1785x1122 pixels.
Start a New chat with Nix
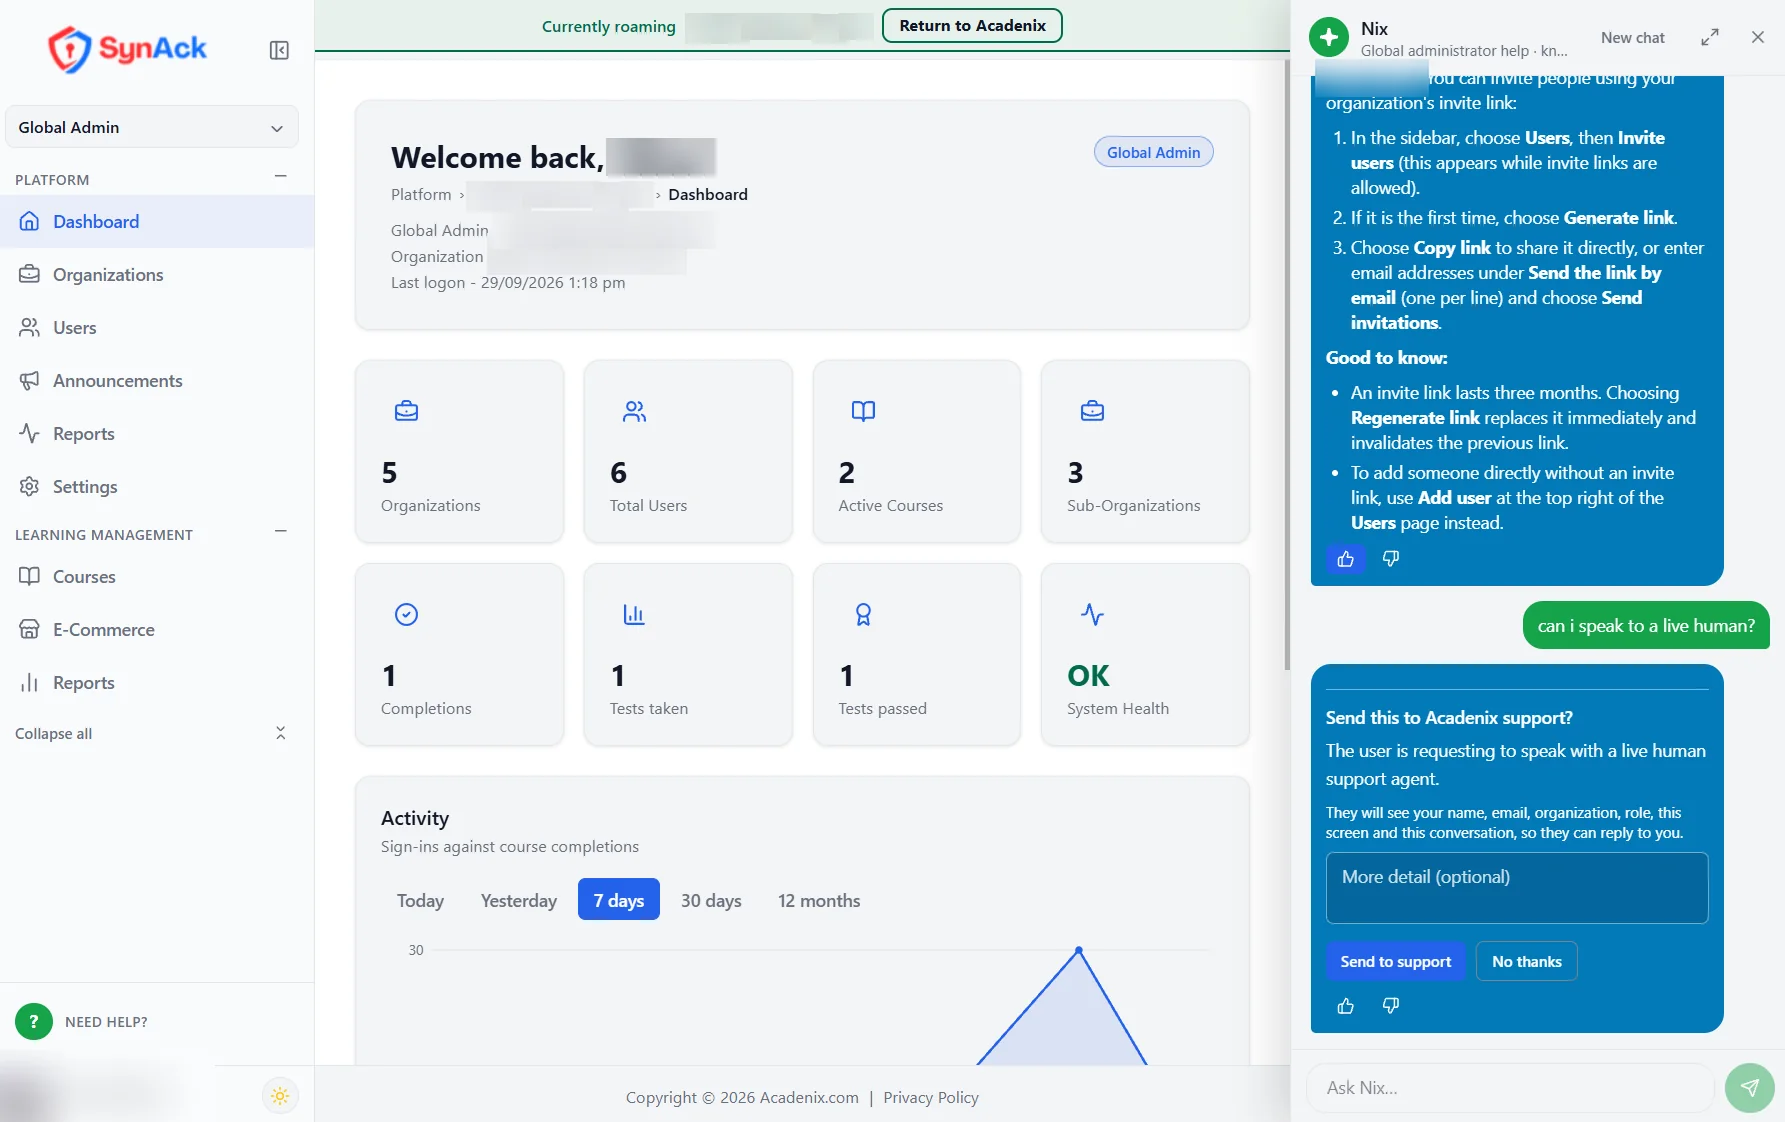click(1632, 37)
